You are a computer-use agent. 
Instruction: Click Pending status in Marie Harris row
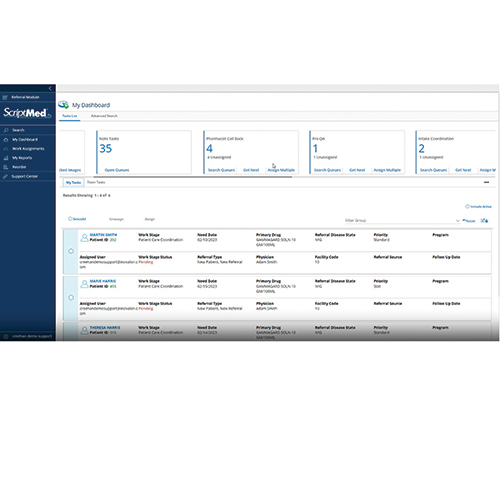click(x=146, y=308)
